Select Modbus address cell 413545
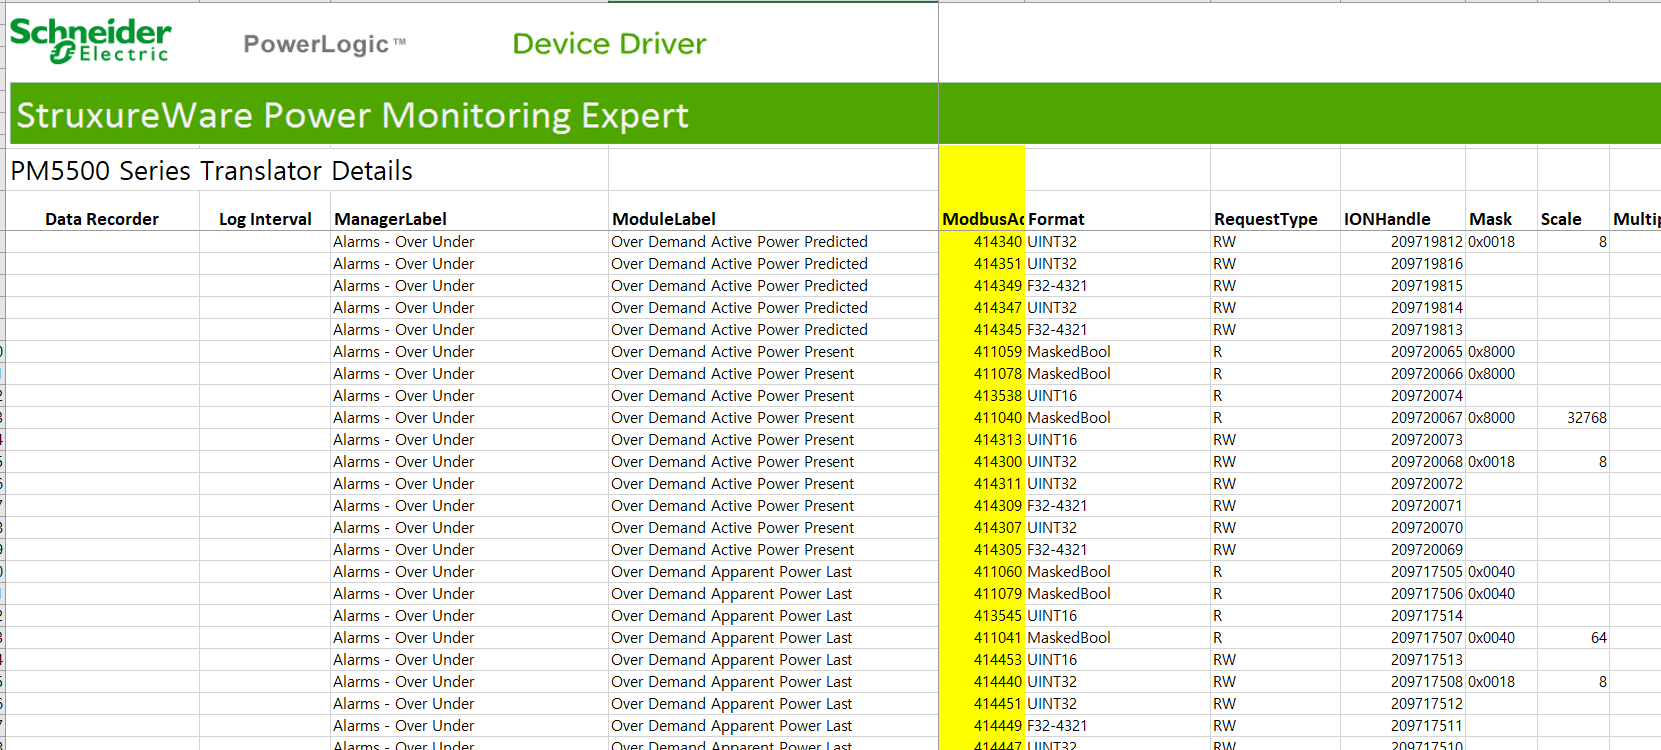Screen dimensions: 1661x750 click(x=982, y=616)
